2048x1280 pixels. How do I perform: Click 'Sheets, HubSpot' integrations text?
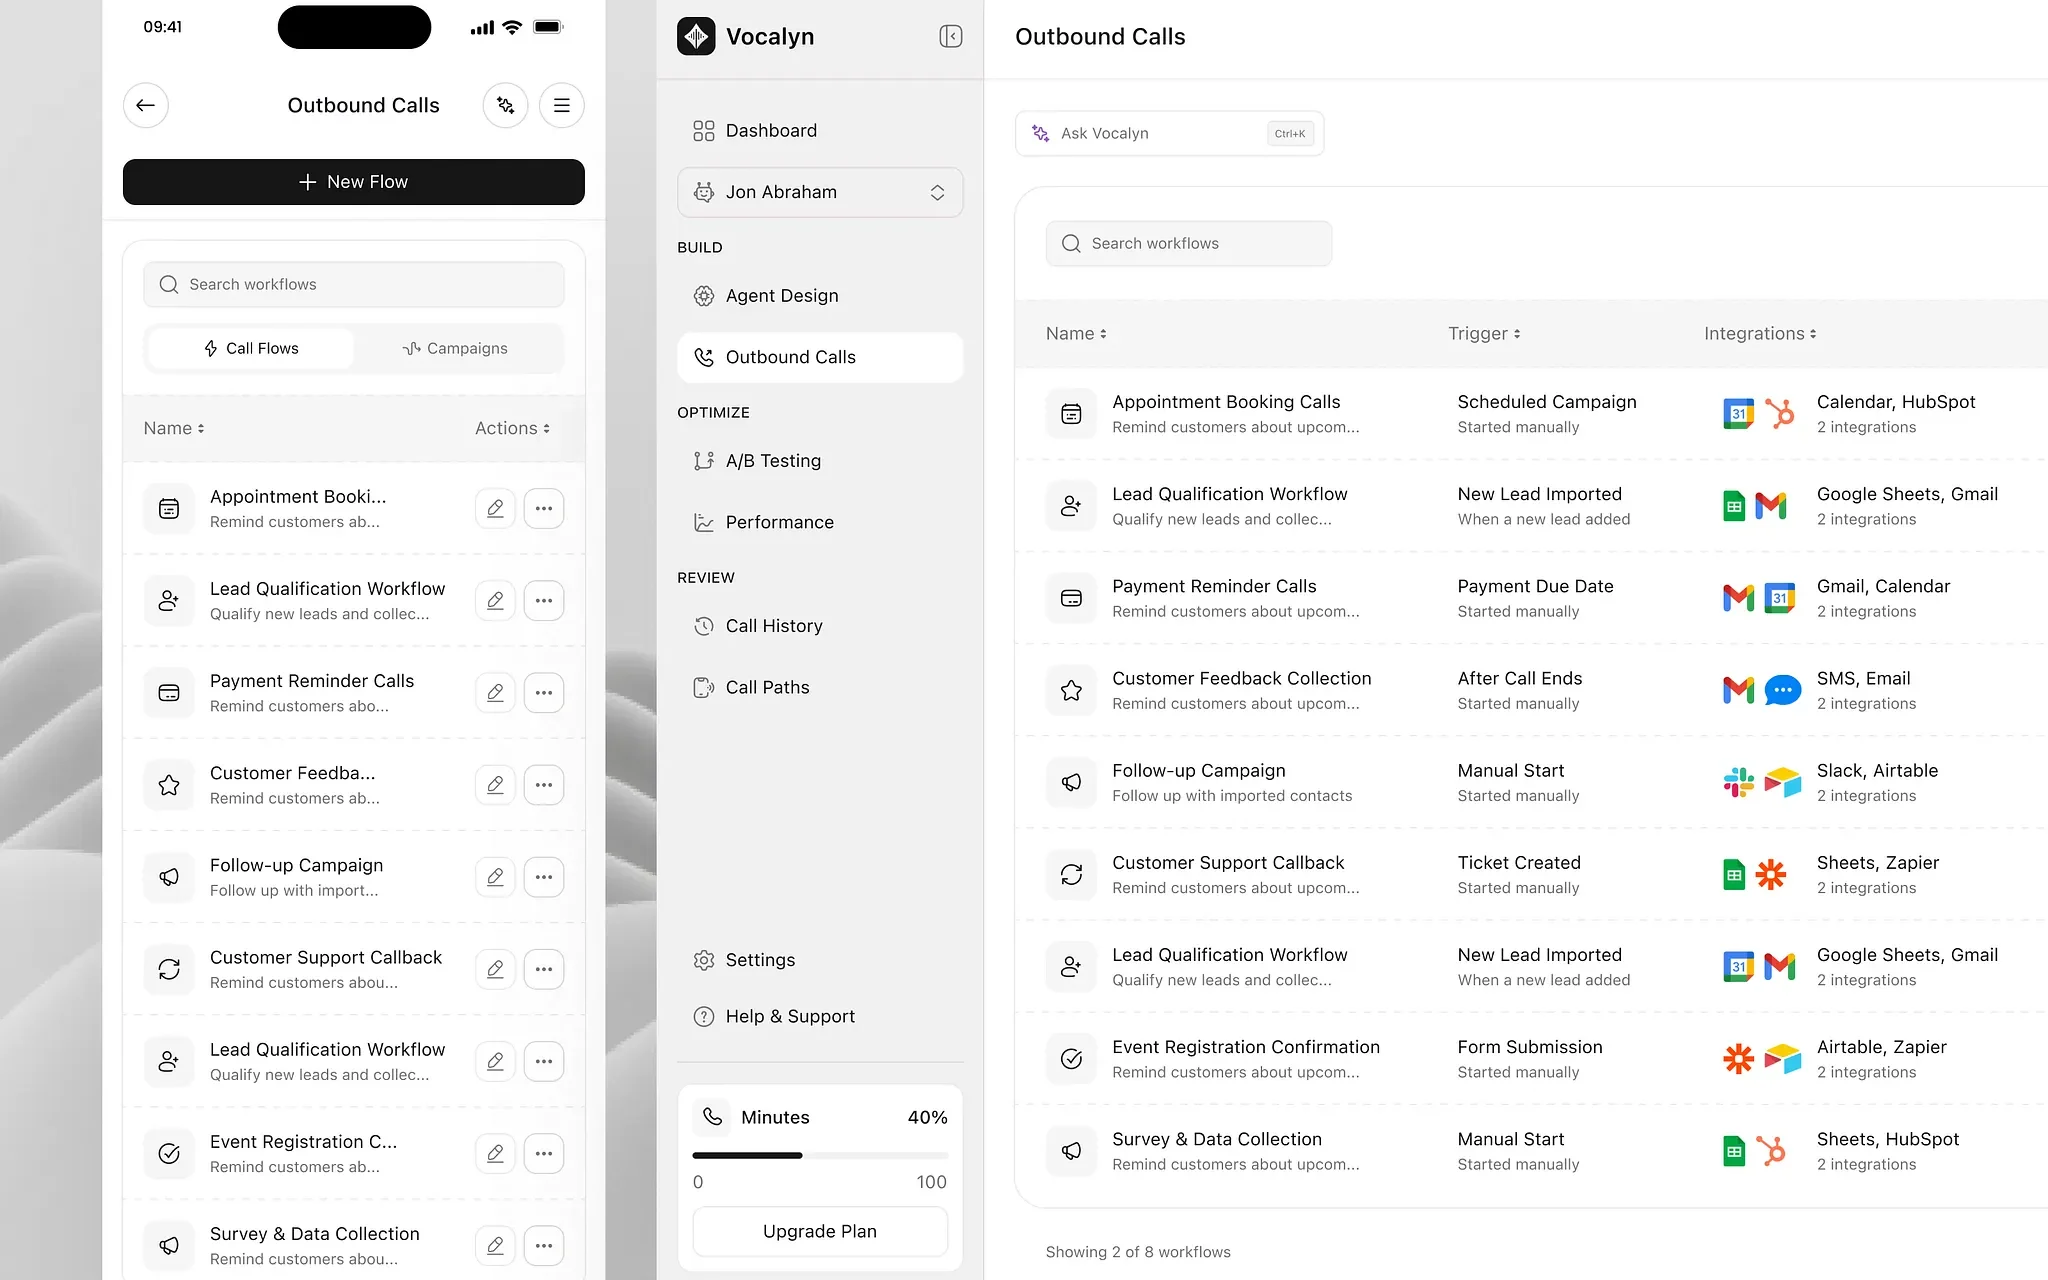(x=1888, y=1139)
